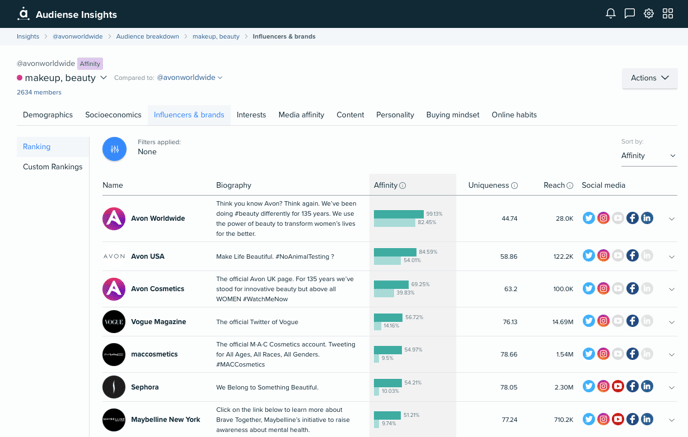Open the settings gear icon
The height and width of the screenshot is (437, 688).
(x=649, y=14)
